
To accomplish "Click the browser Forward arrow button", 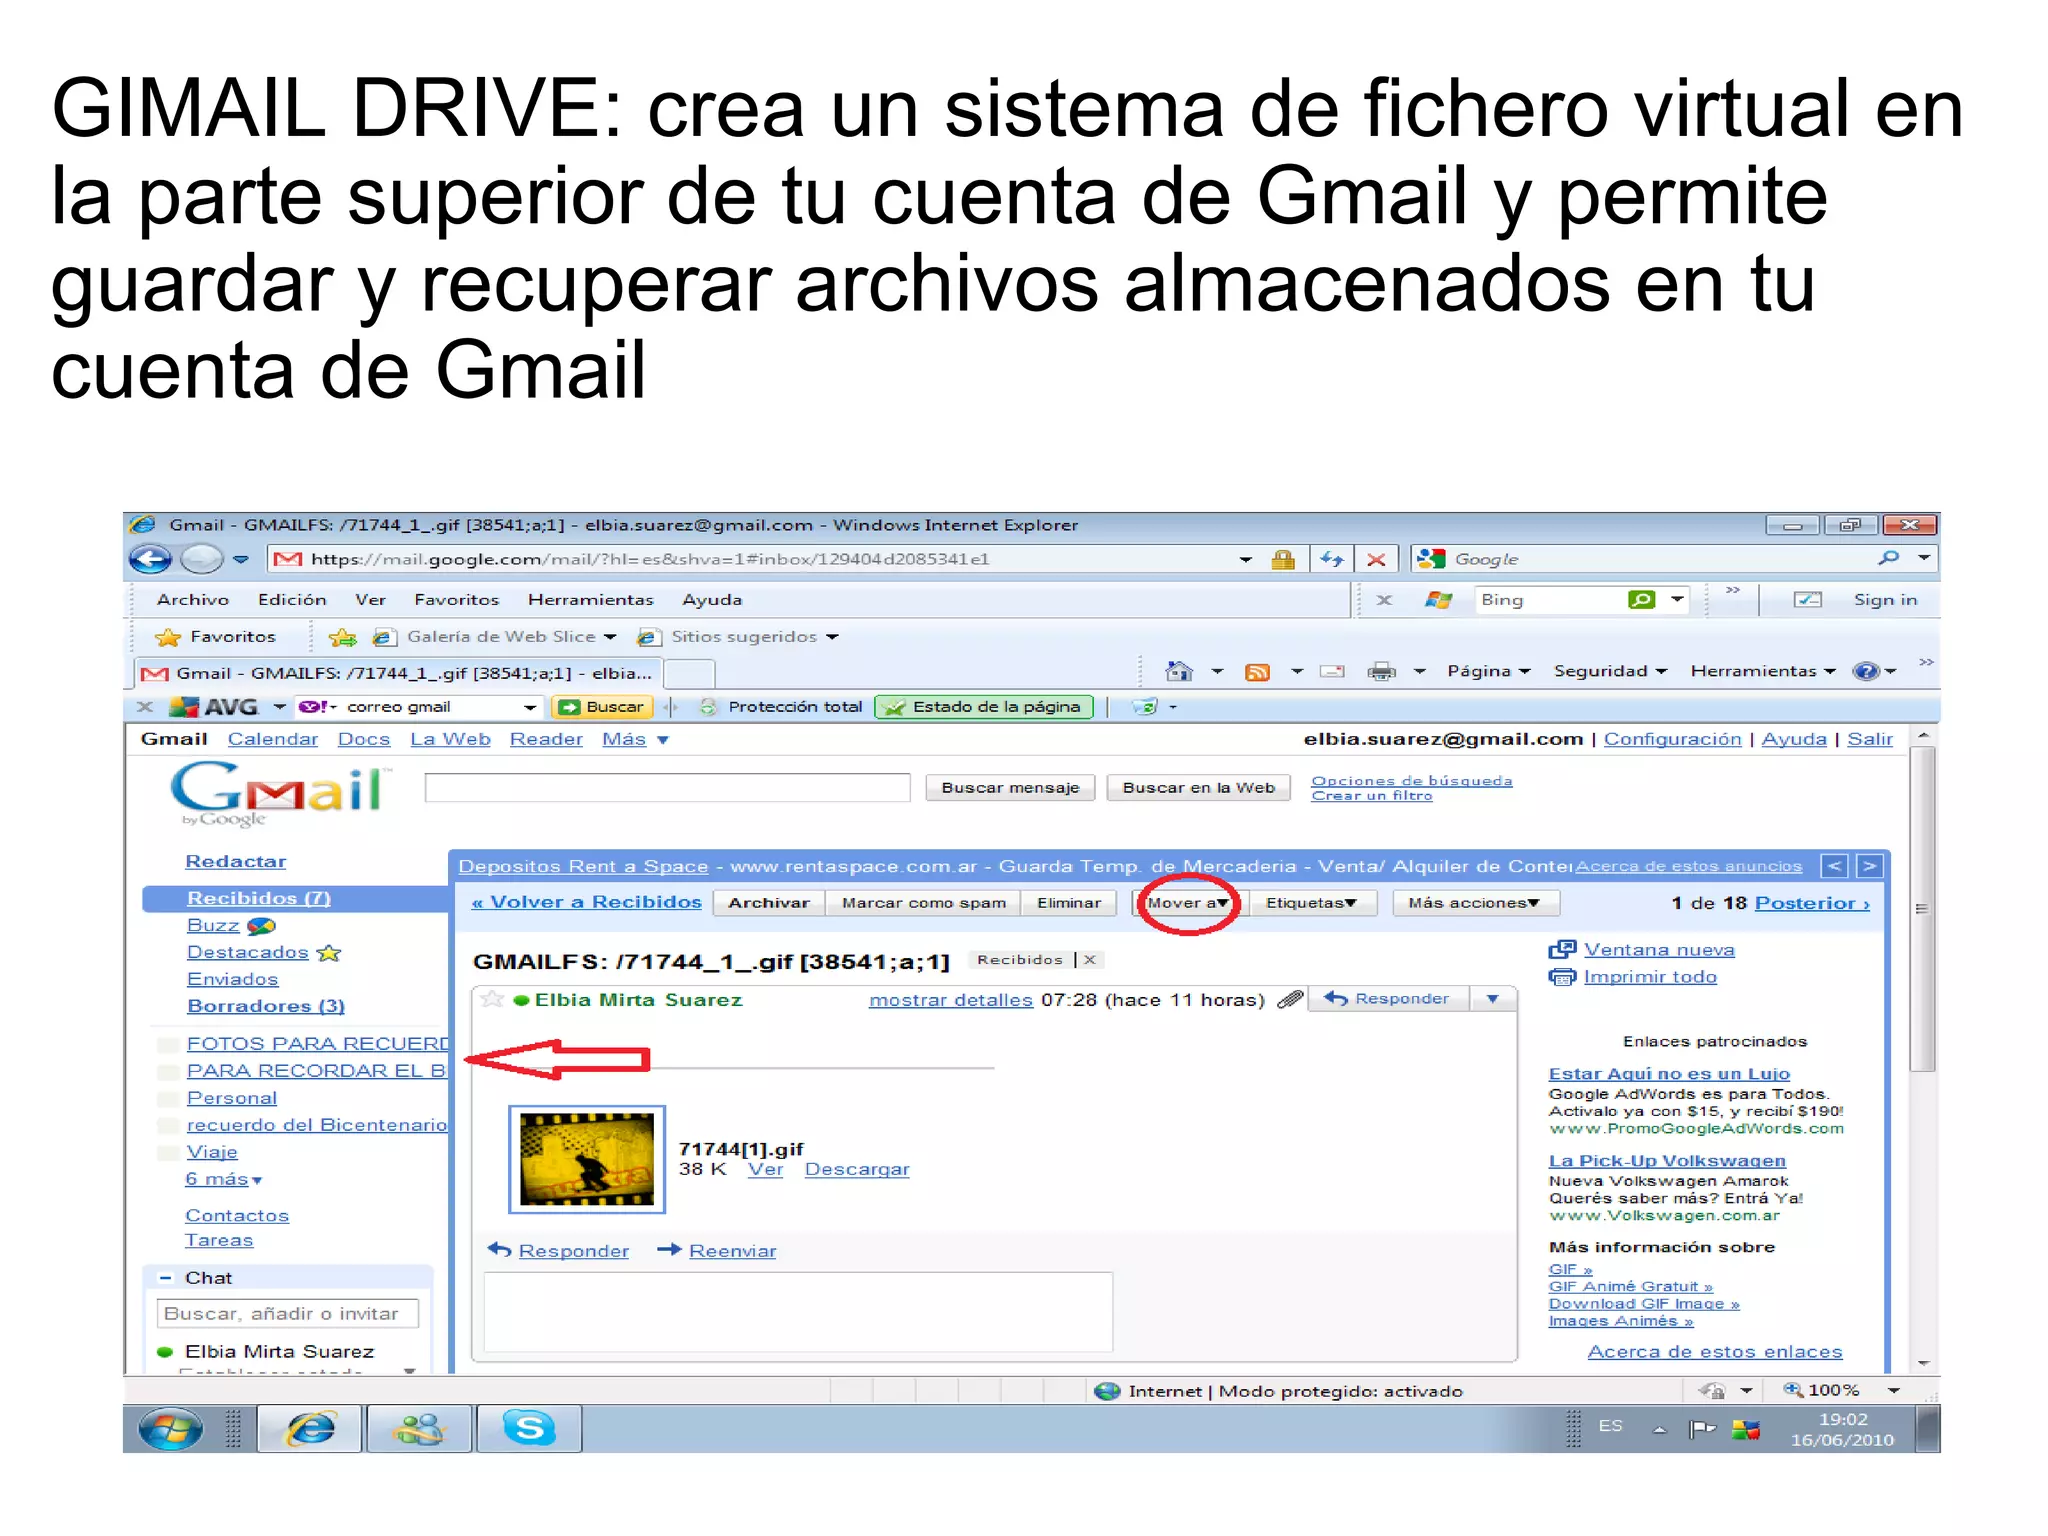I will click(202, 559).
